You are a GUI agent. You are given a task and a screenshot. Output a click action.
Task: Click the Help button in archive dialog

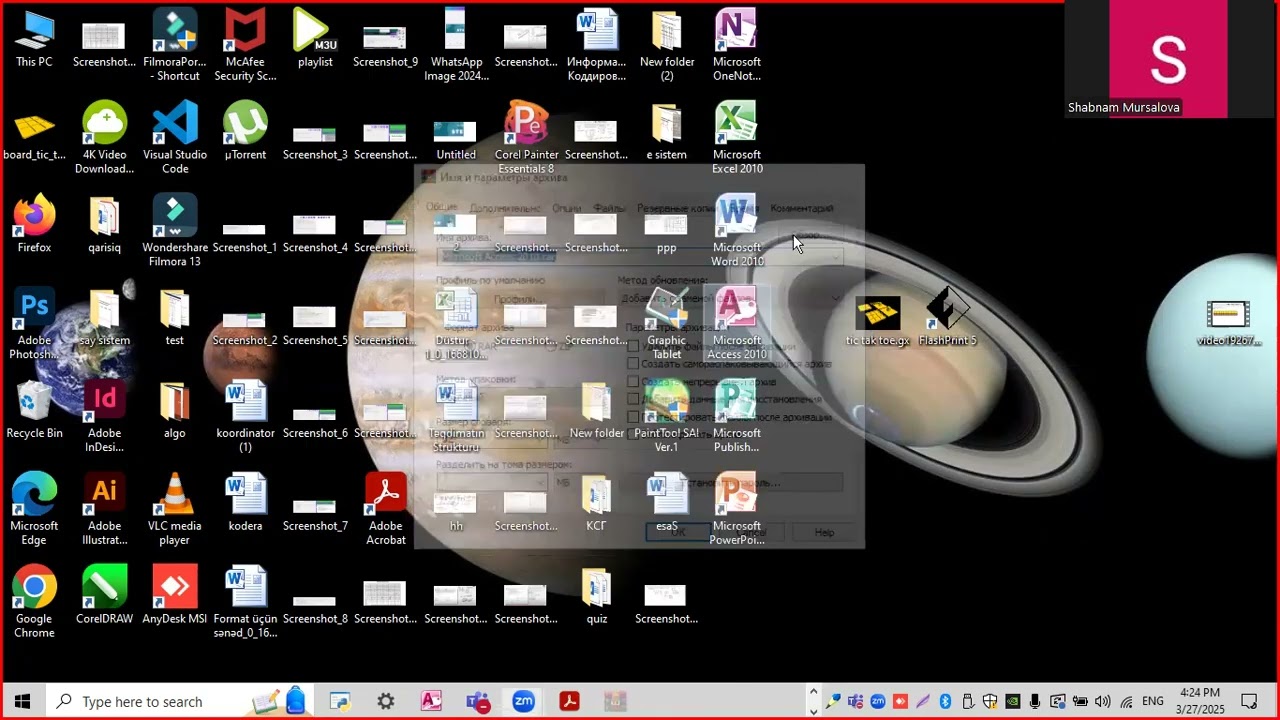pos(824,532)
